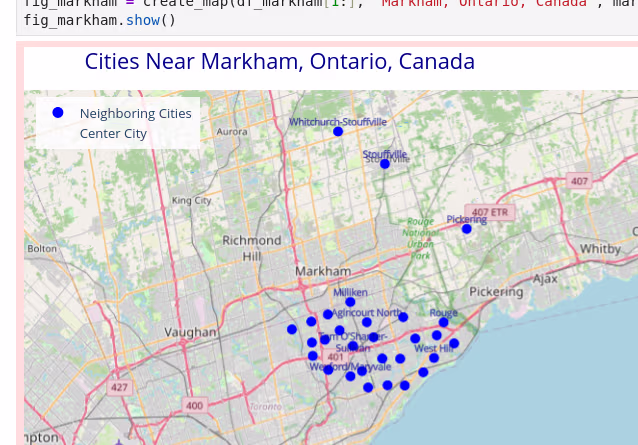Select the blue marker beneath the Rouge label

tap(444, 322)
